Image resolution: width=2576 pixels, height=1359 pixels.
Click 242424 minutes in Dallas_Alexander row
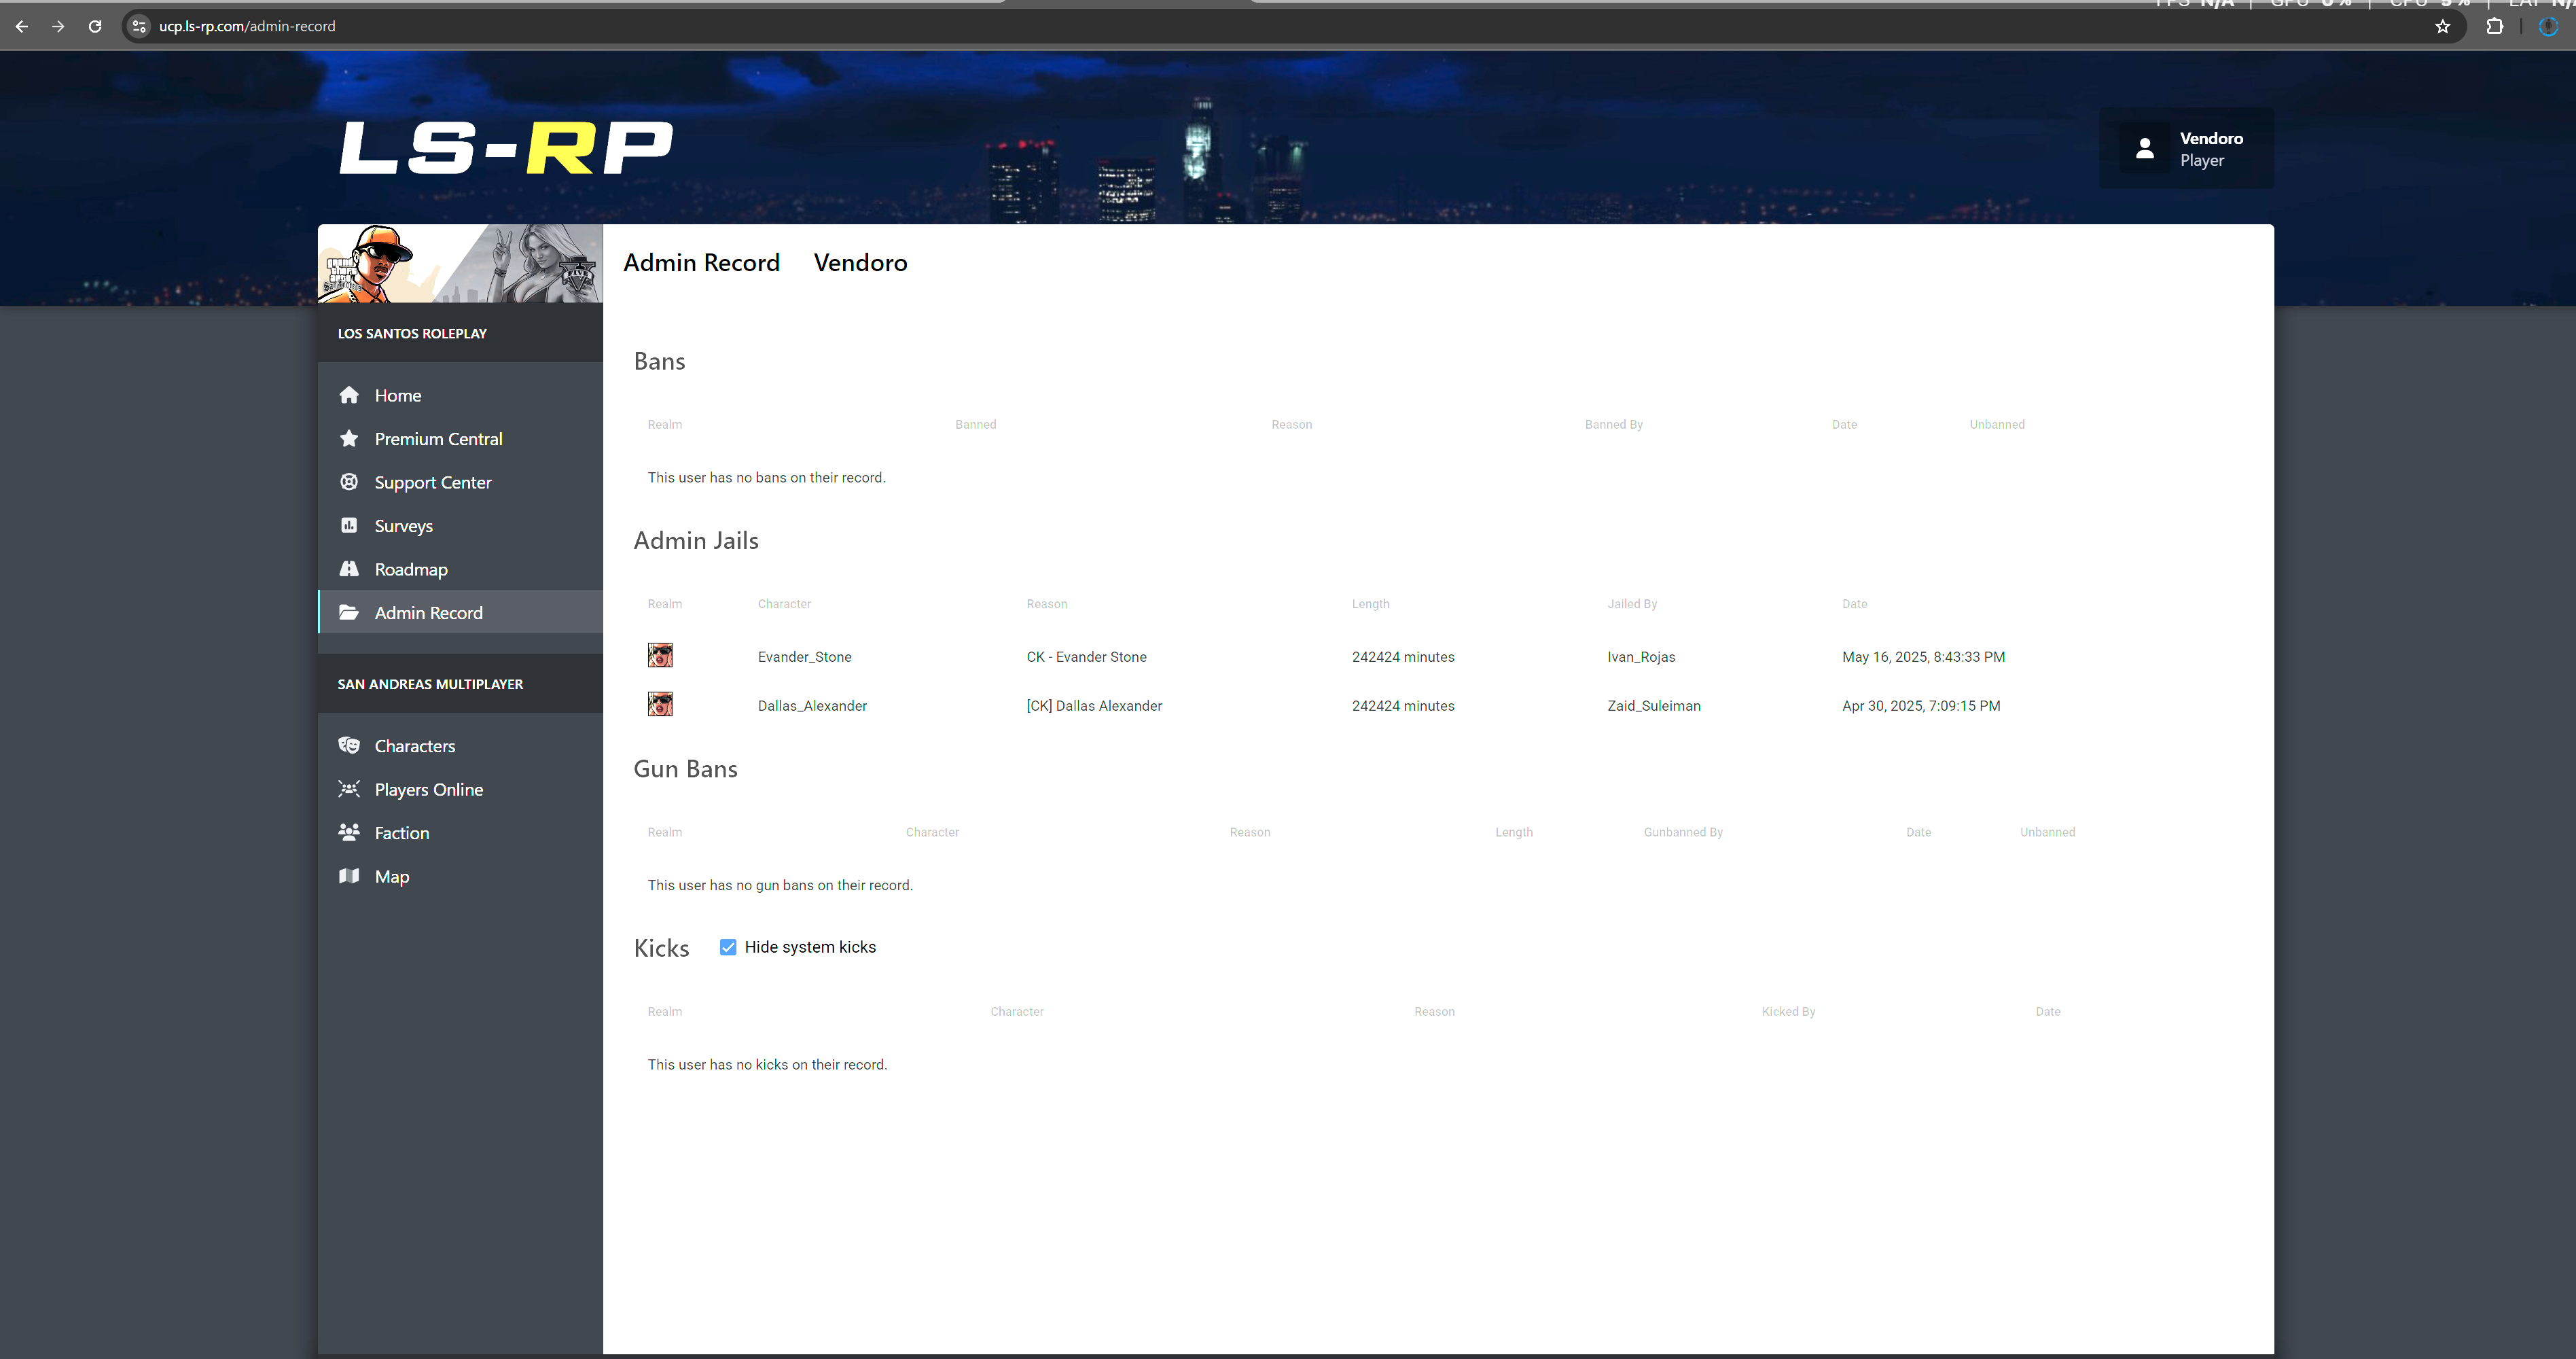point(1403,705)
